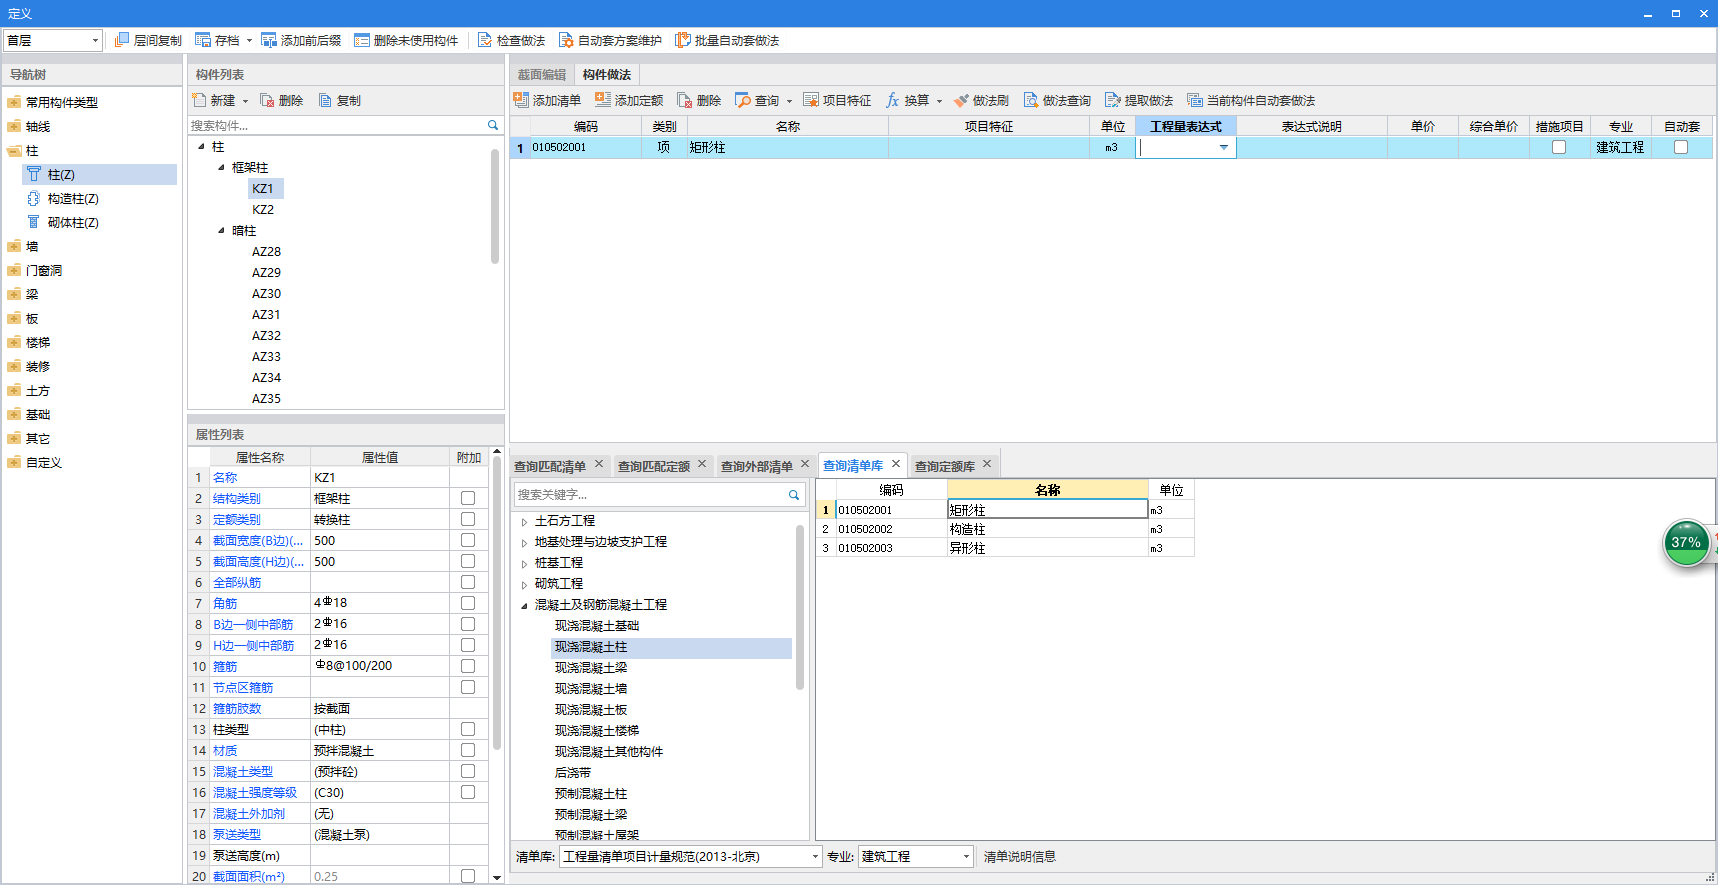Open 查询匹配定额 tab
This screenshot has height=885, width=1718.
coord(654,466)
